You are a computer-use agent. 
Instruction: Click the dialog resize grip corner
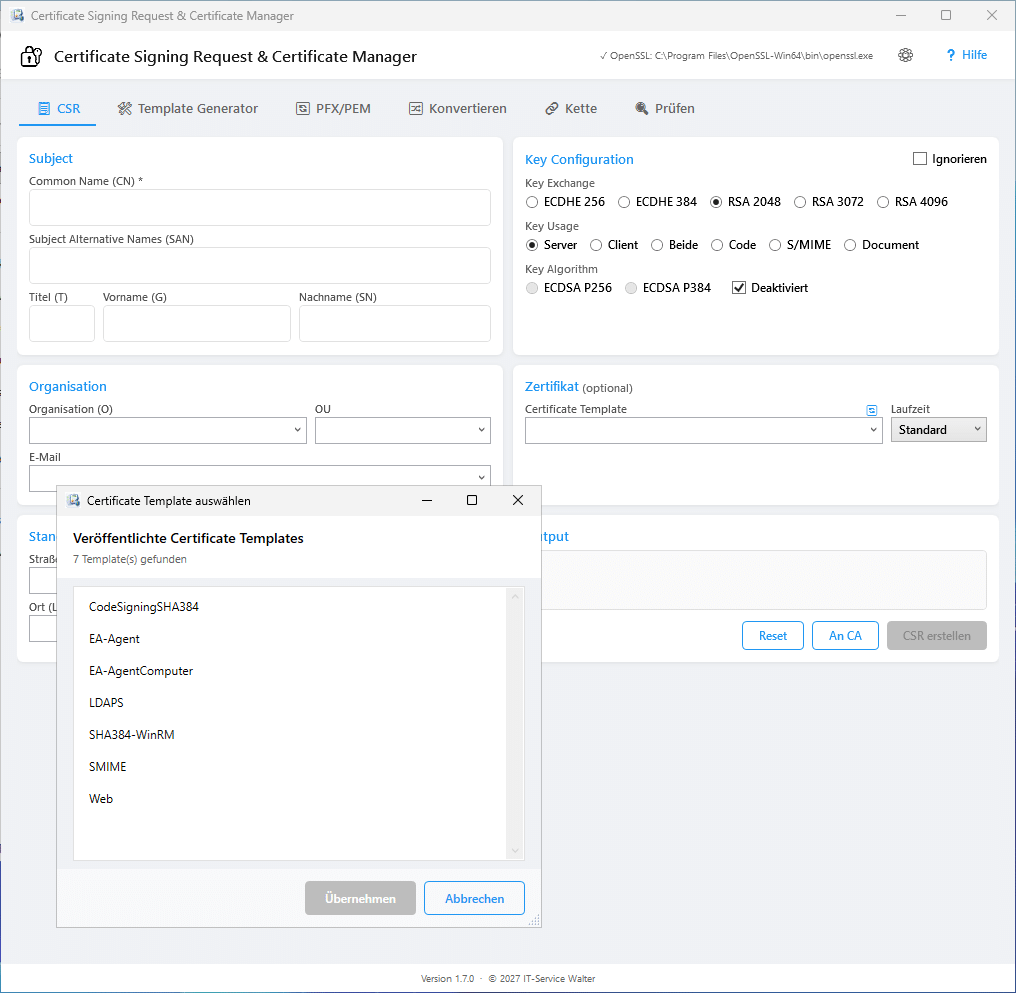[534, 920]
